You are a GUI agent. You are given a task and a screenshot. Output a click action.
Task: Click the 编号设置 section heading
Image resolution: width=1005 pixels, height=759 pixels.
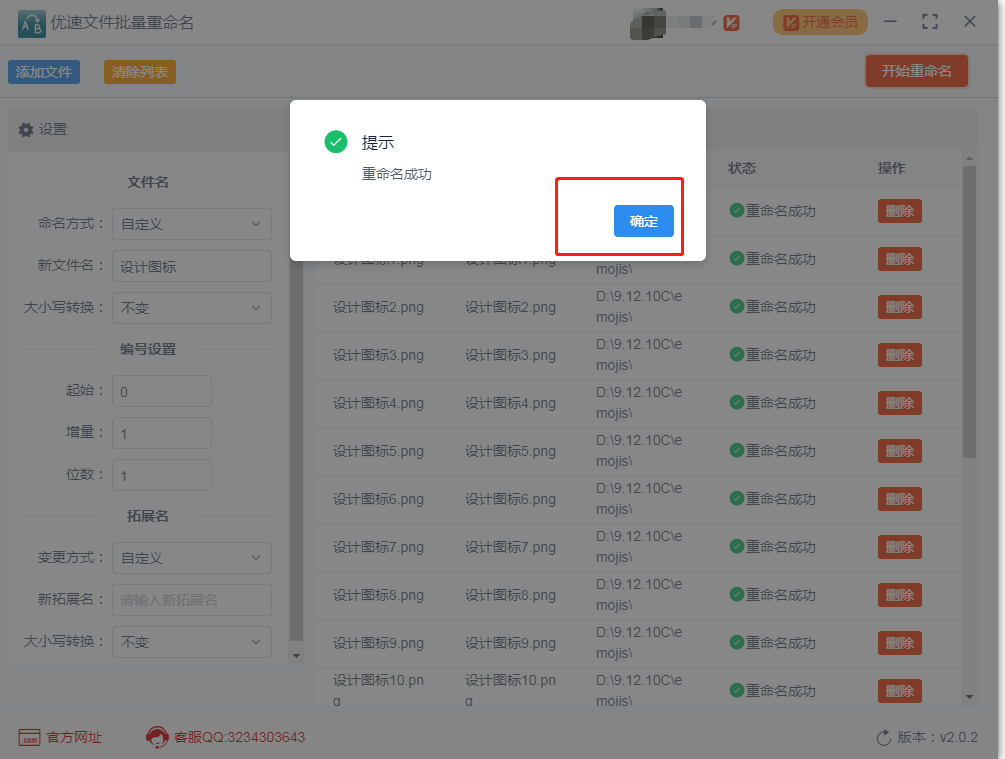(x=147, y=349)
